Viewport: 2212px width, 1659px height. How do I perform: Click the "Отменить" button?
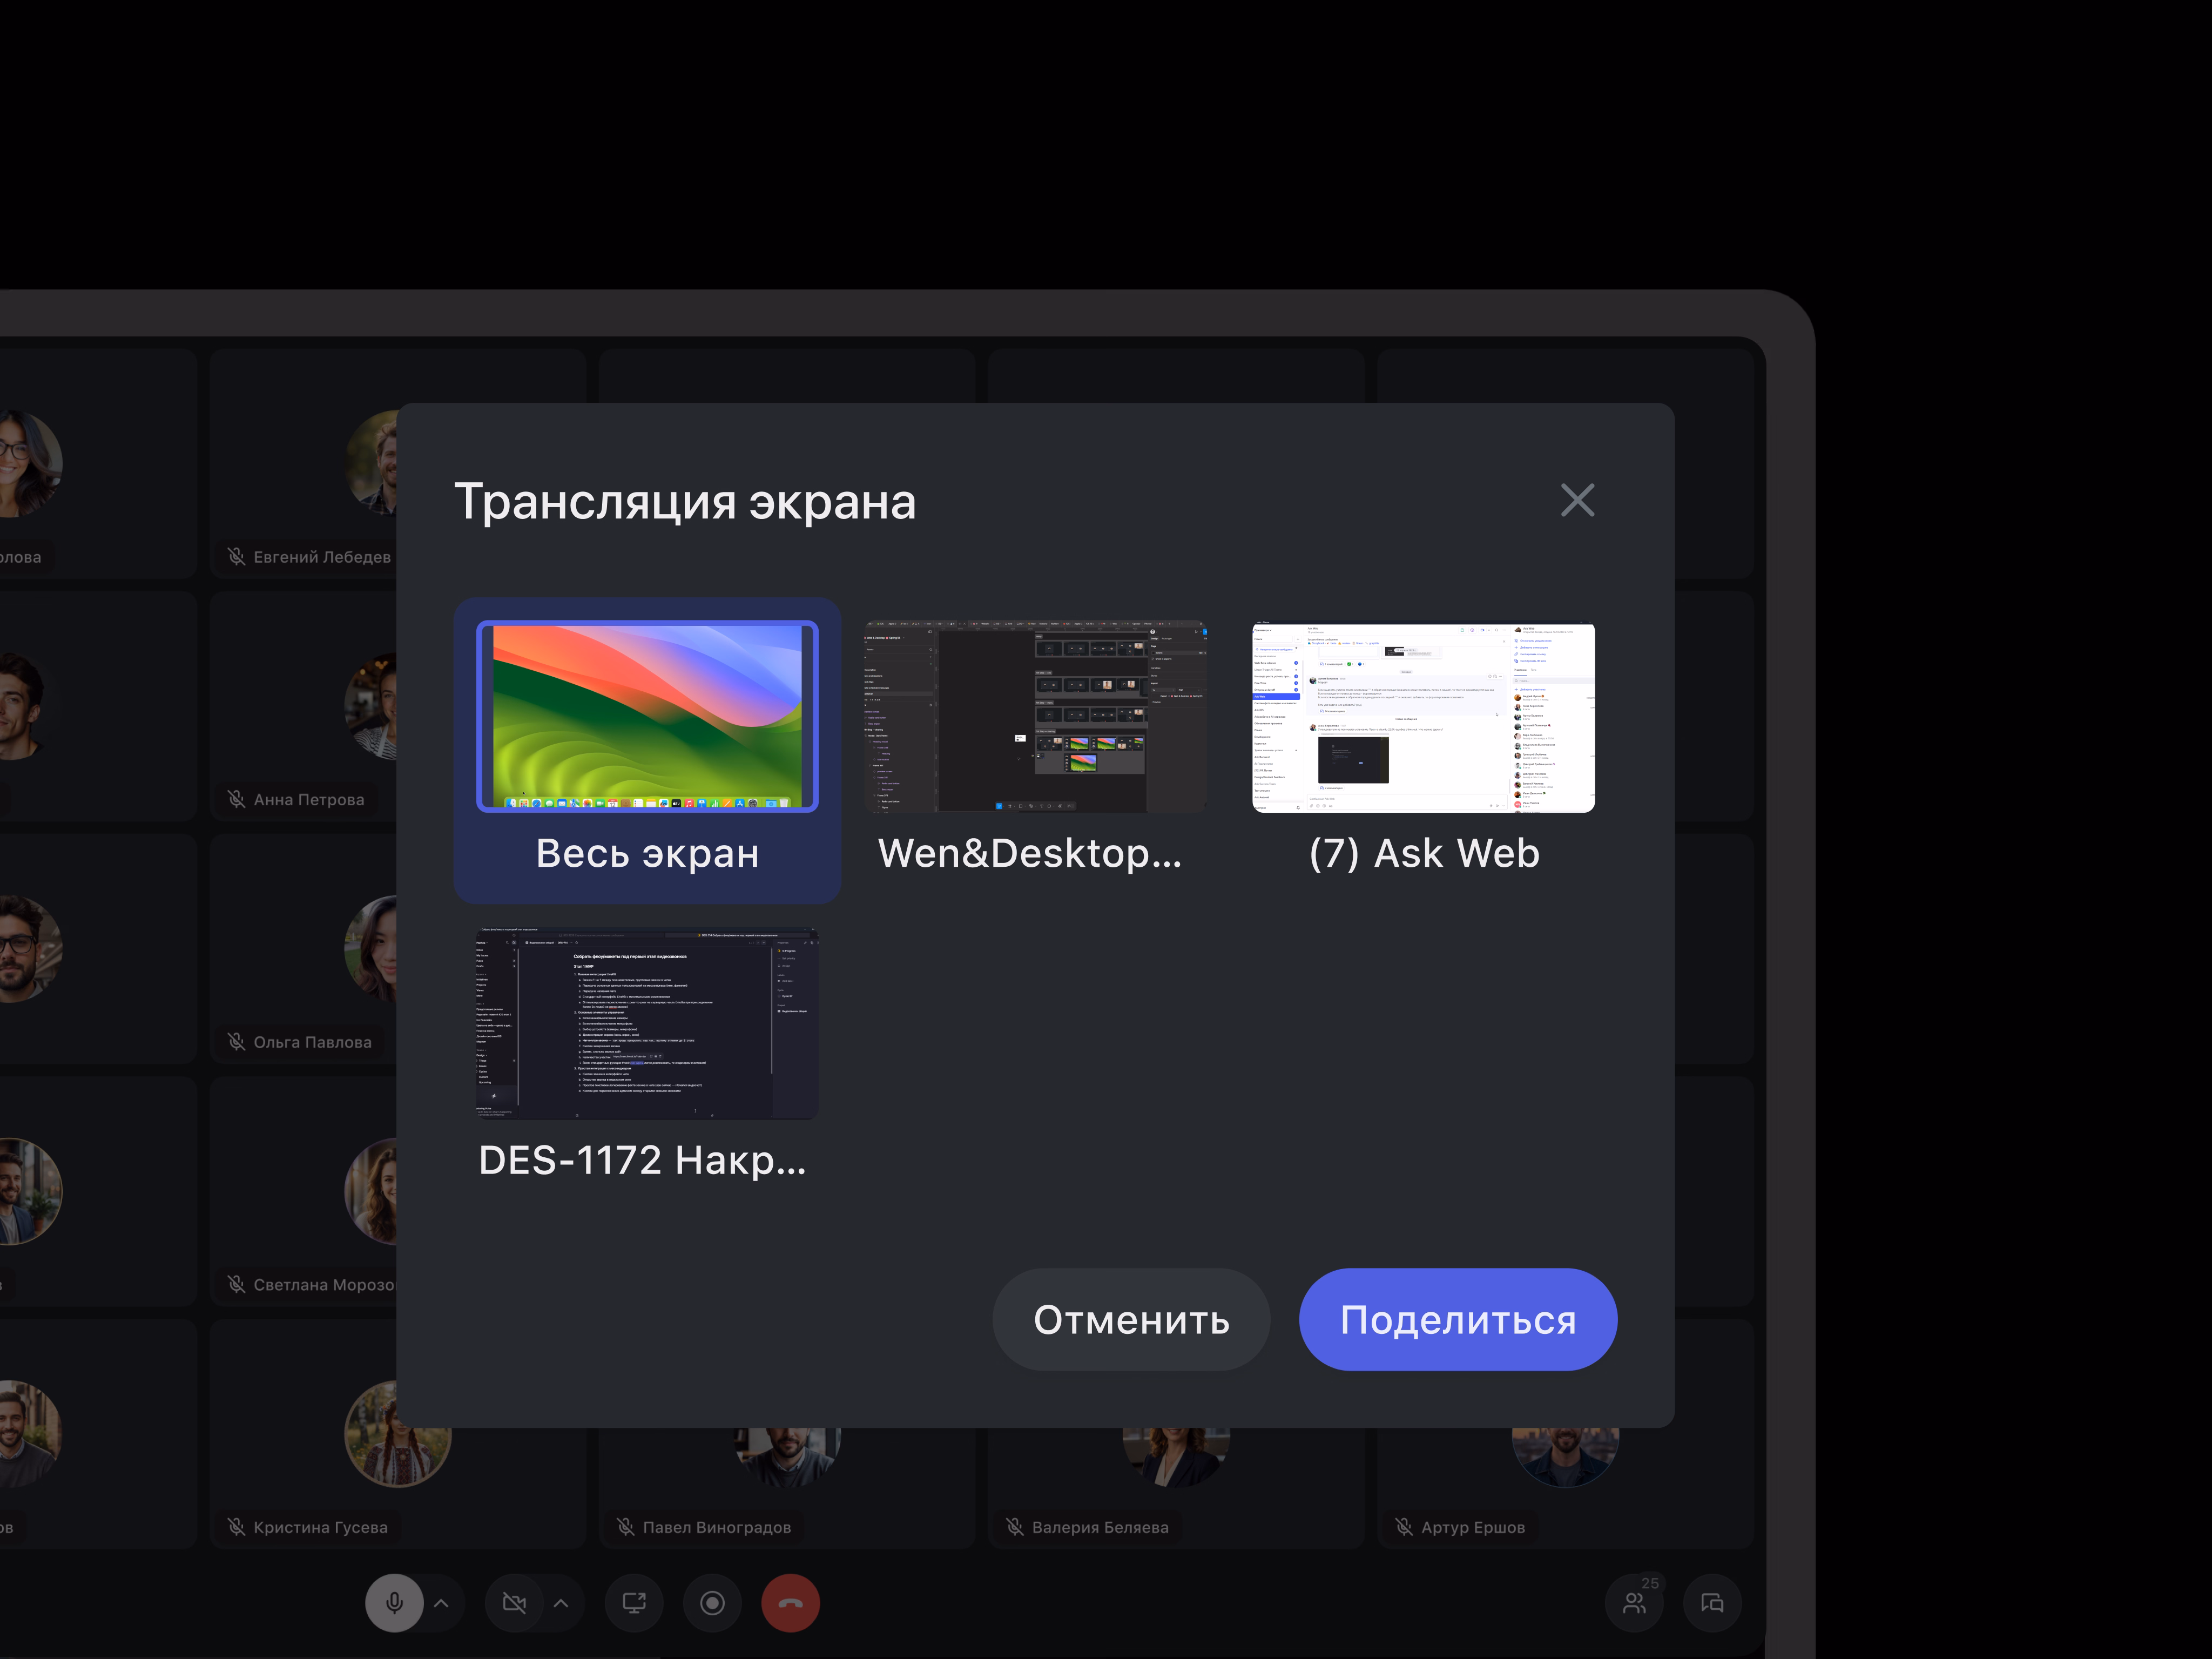pyautogui.click(x=1131, y=1320)
